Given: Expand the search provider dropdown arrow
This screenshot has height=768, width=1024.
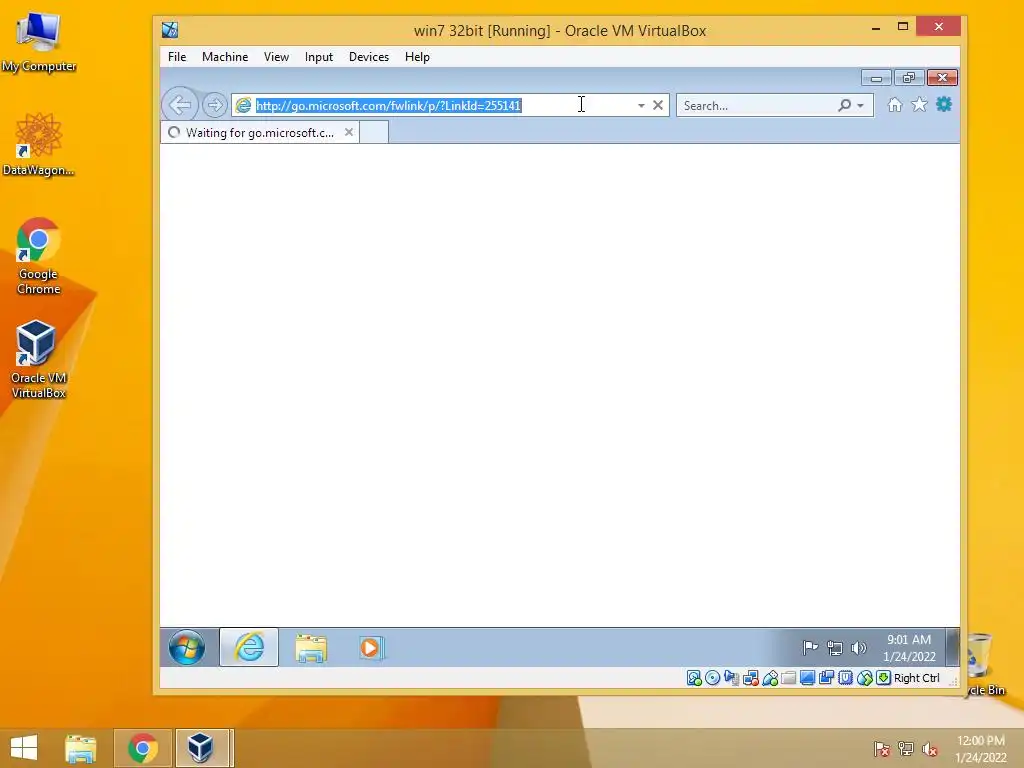Looking at the screenshot, I should click(x=861, y=105).
